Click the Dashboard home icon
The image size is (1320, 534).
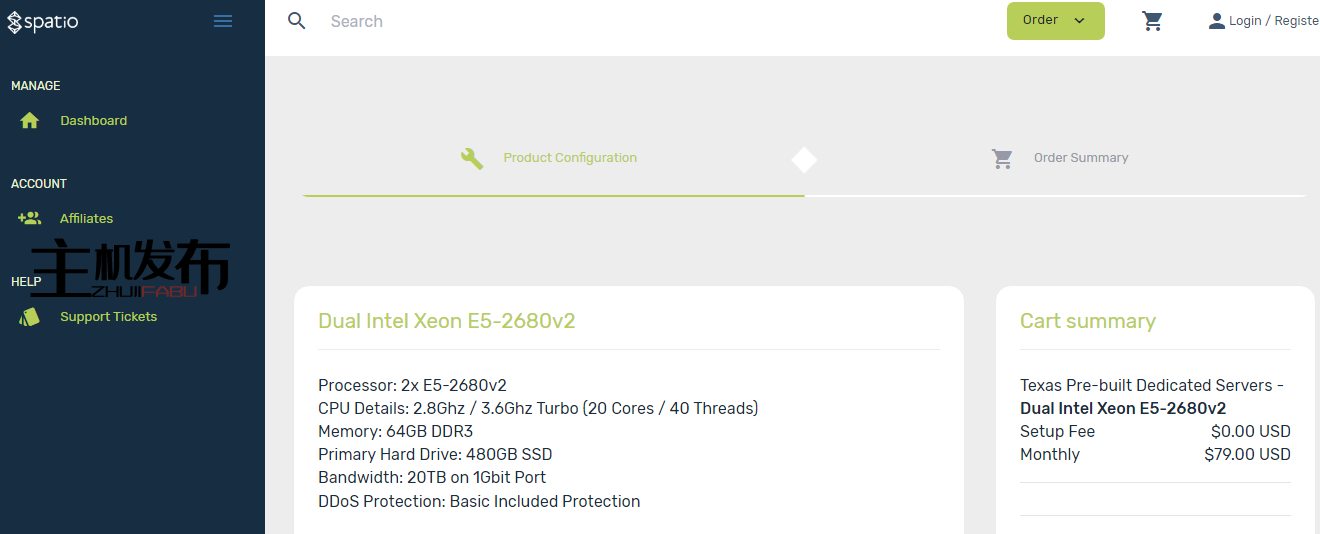(x=30, y=121)
